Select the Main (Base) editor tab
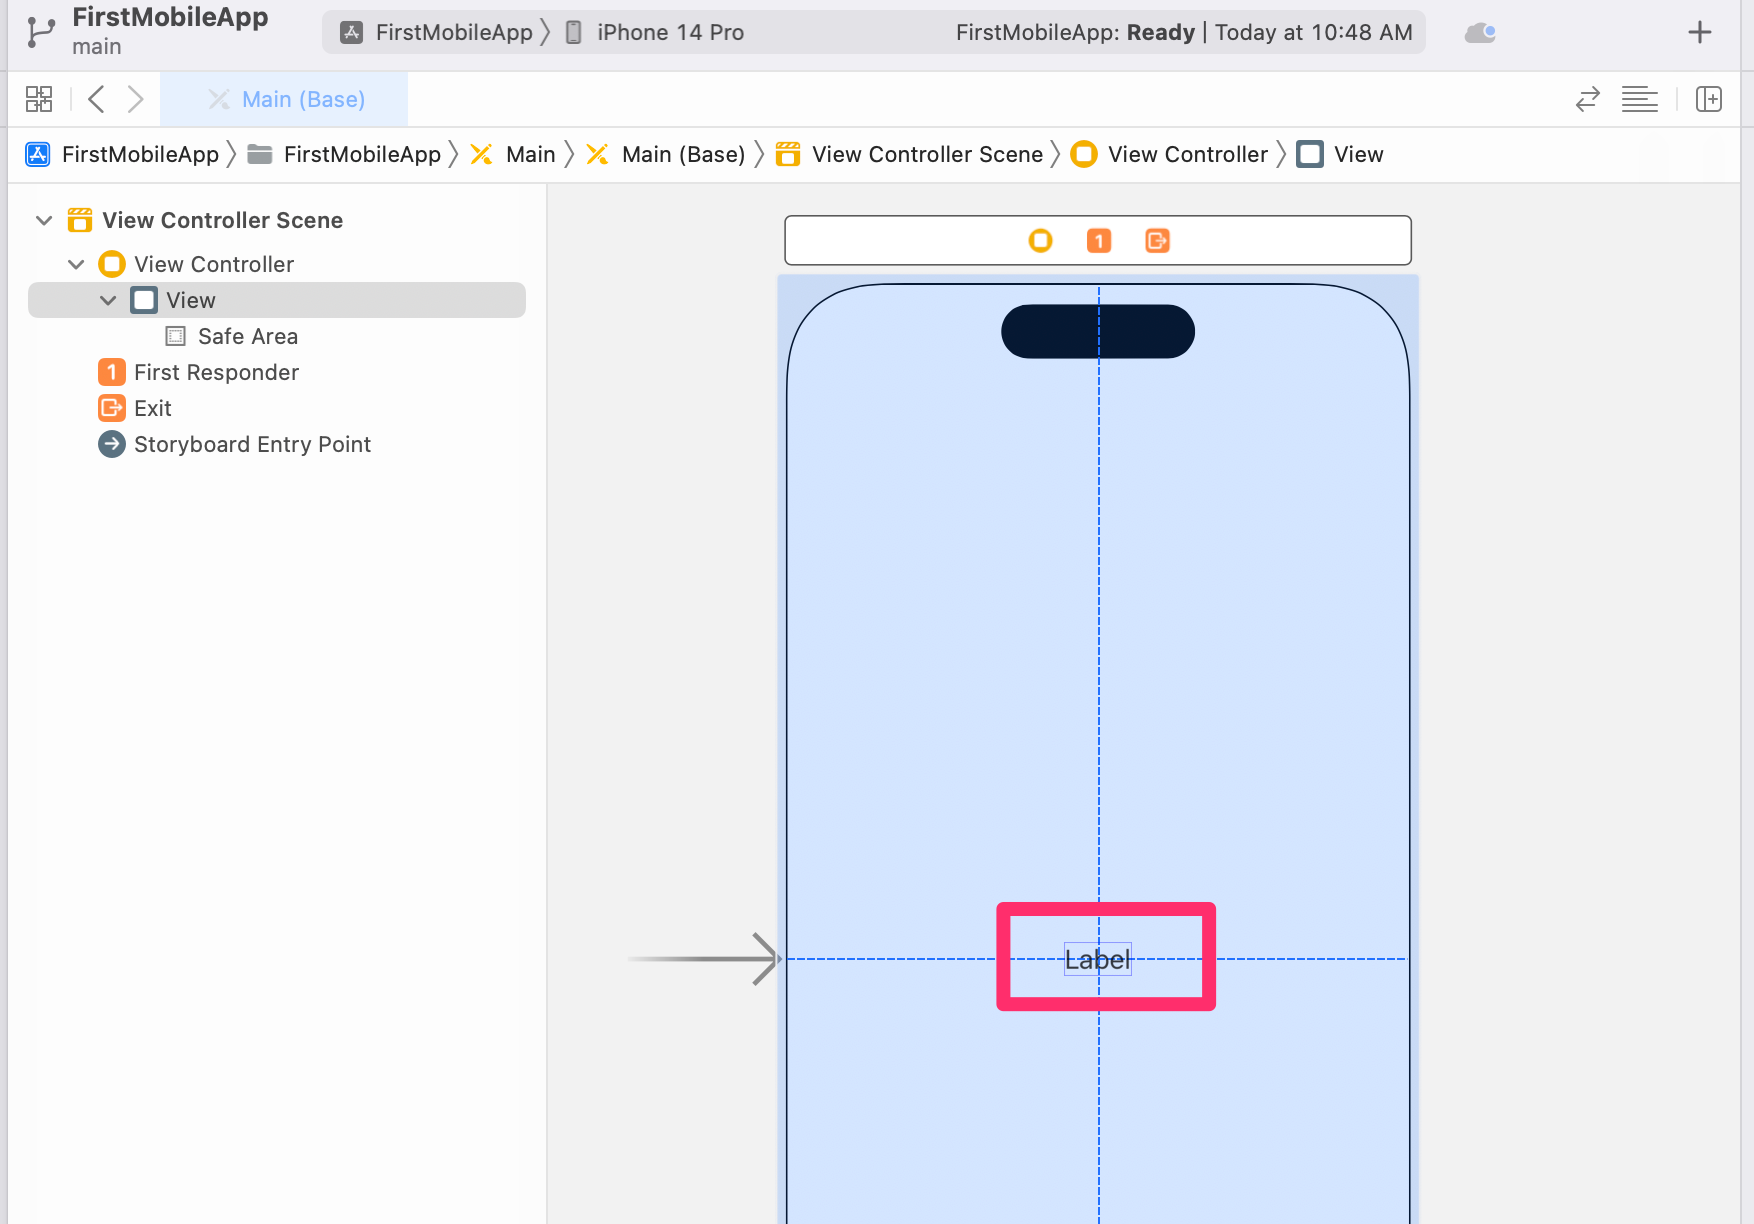Image resolution: width=1754 pixels, height=1224 pixels. [285, 99]
